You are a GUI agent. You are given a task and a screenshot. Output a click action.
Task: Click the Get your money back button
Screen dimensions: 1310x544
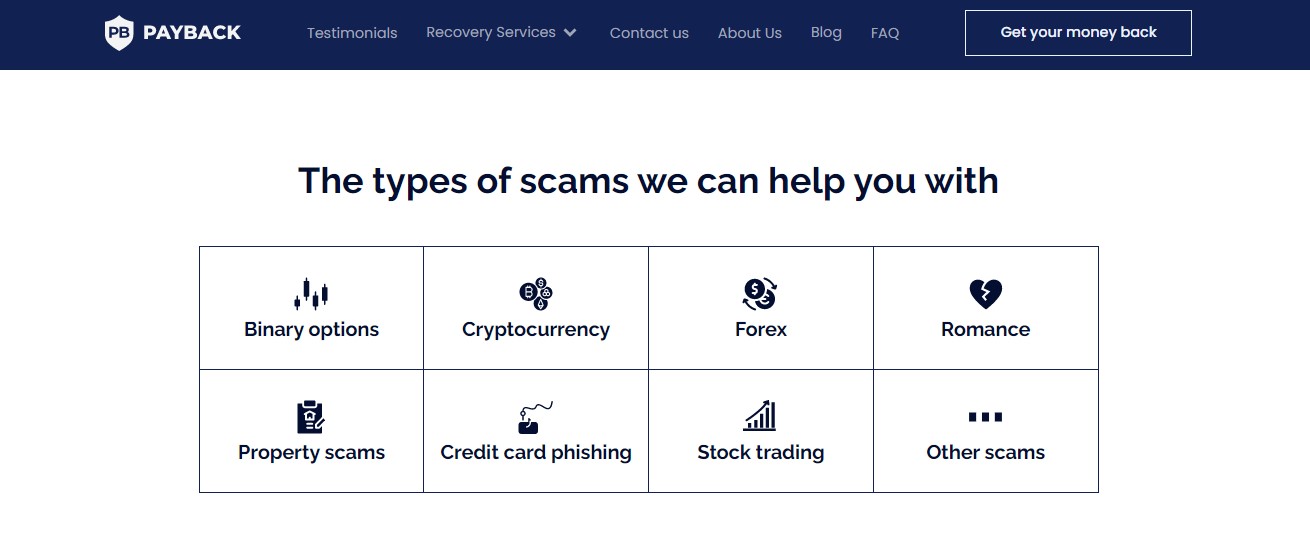point(1078,33)
